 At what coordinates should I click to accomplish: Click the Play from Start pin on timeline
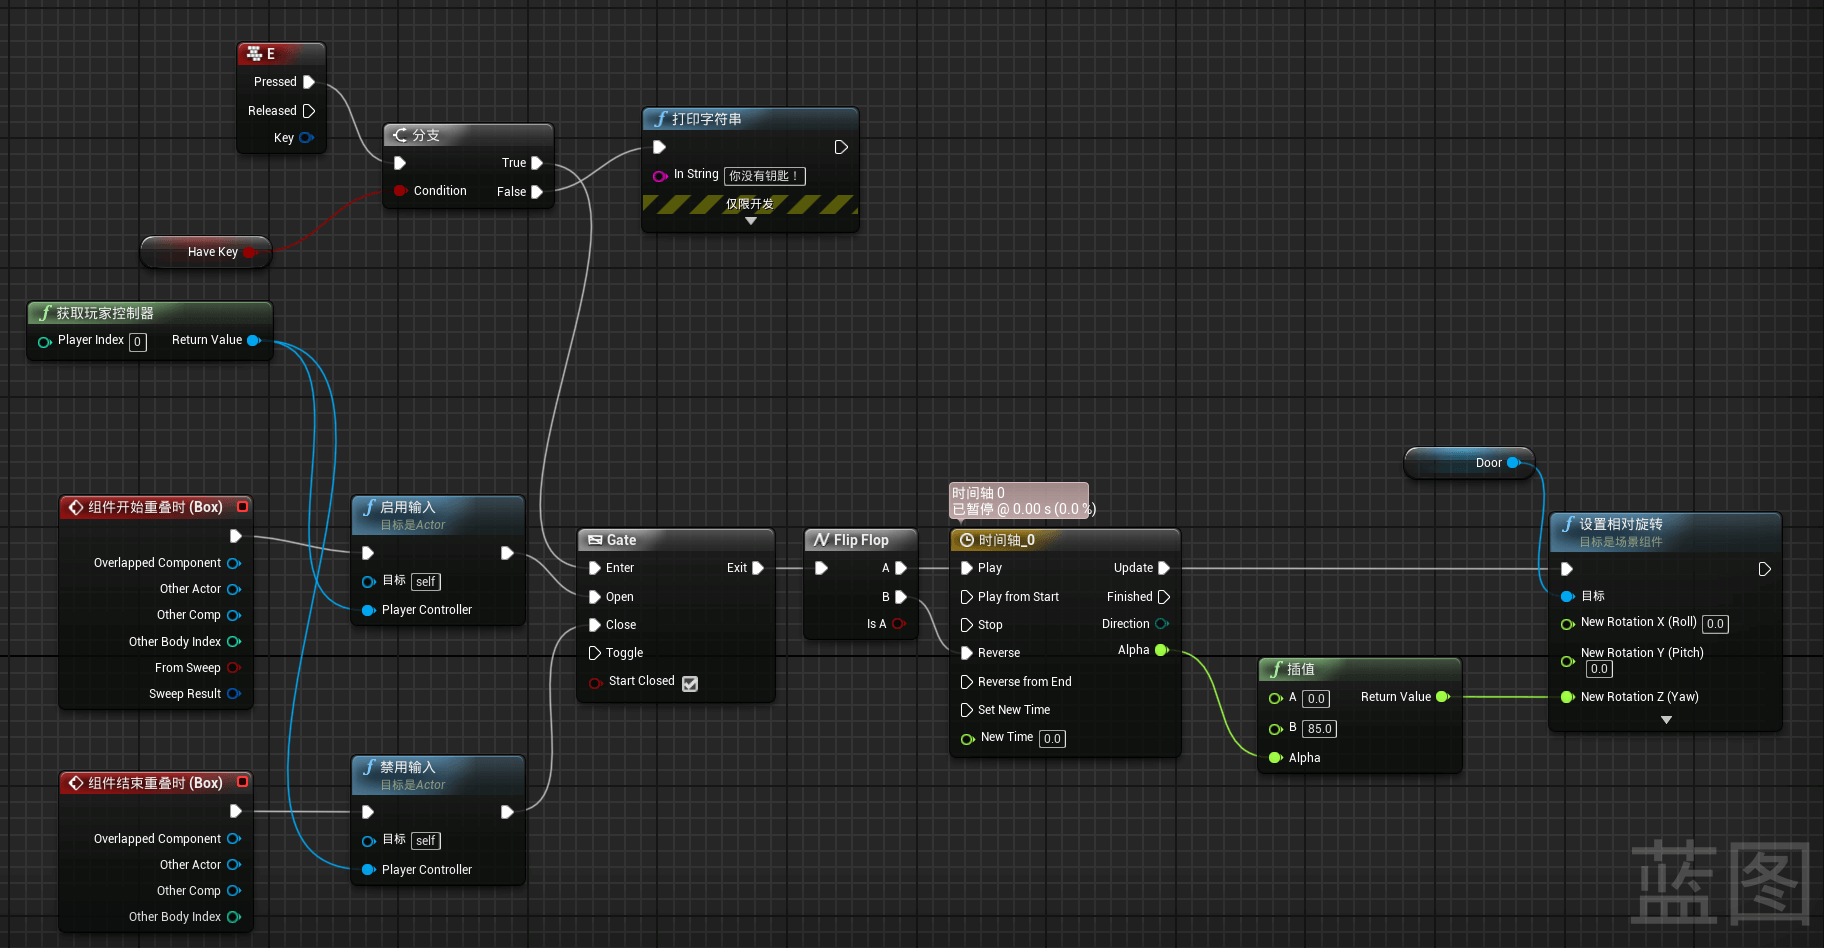[967, 597]
